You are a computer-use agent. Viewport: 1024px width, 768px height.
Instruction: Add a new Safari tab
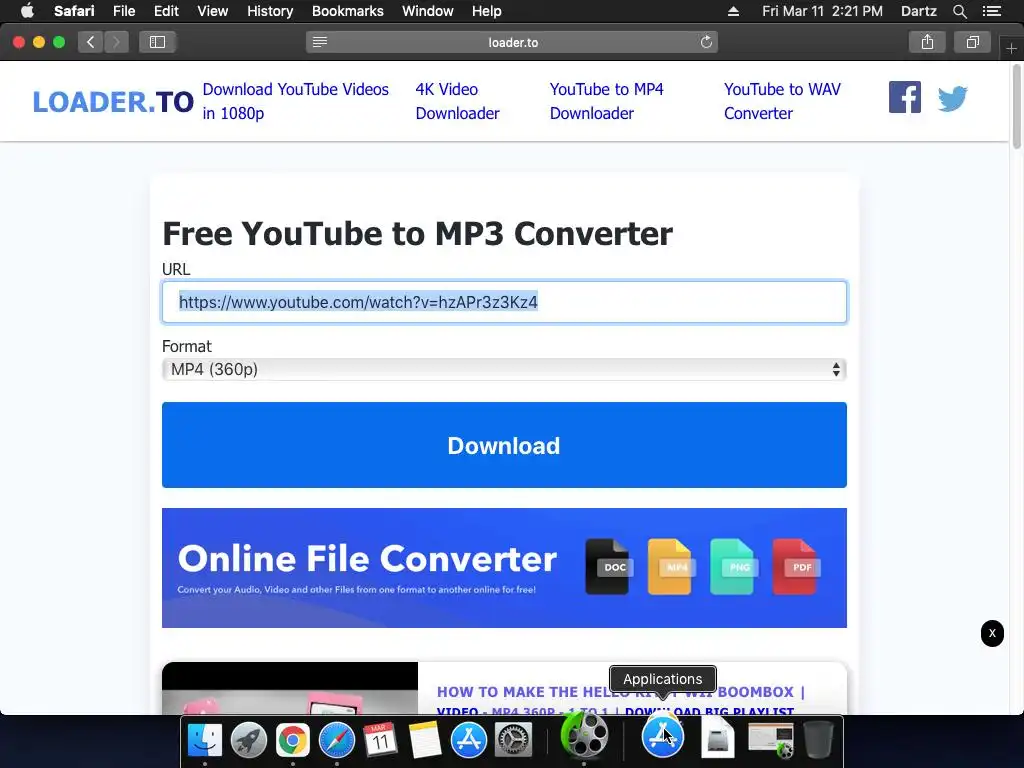coord(1012,49)
